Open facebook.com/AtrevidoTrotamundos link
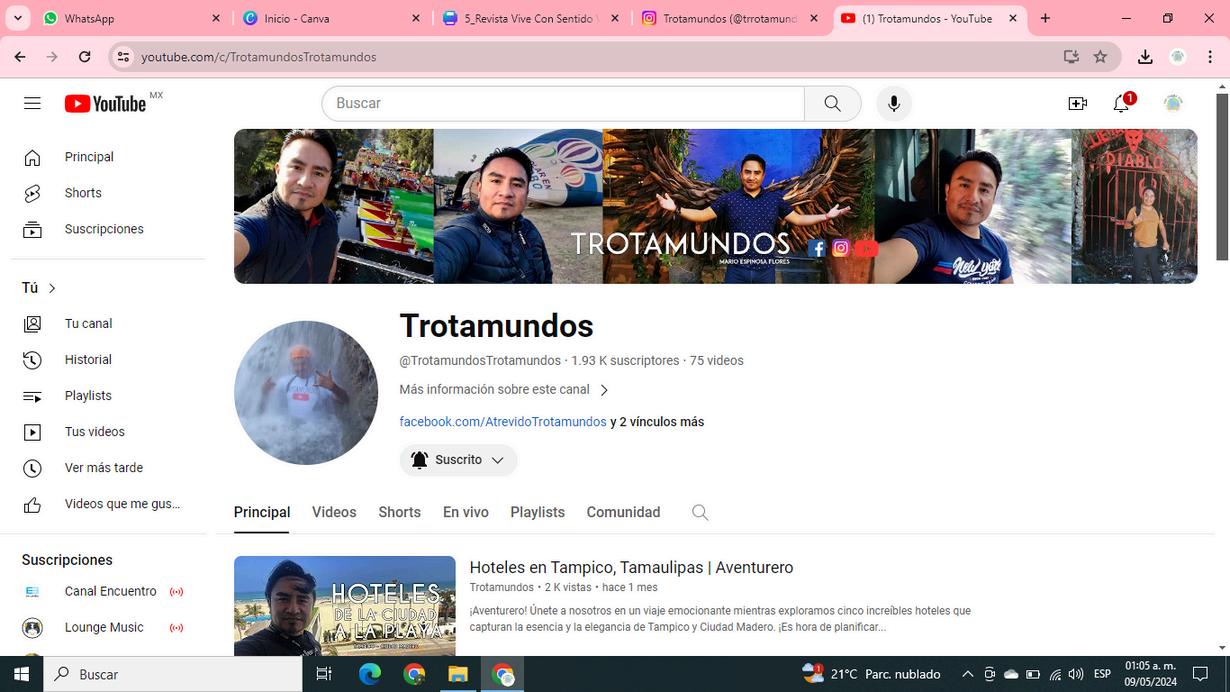This screenshot has height=692, width=1230. pos(503,422)
